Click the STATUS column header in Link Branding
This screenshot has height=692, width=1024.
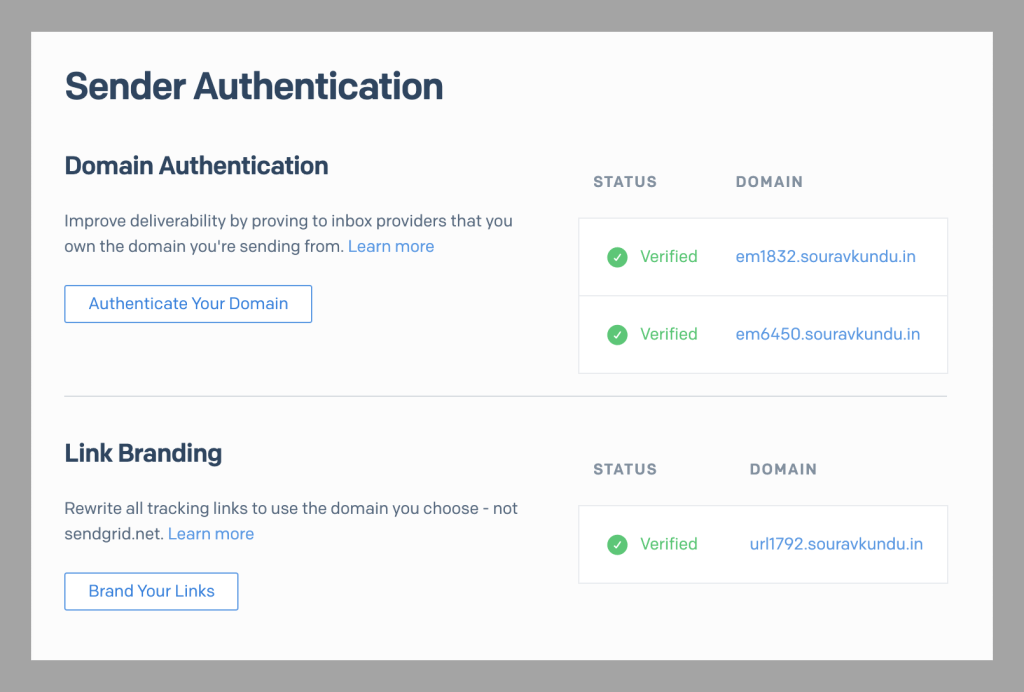[625, 469]
